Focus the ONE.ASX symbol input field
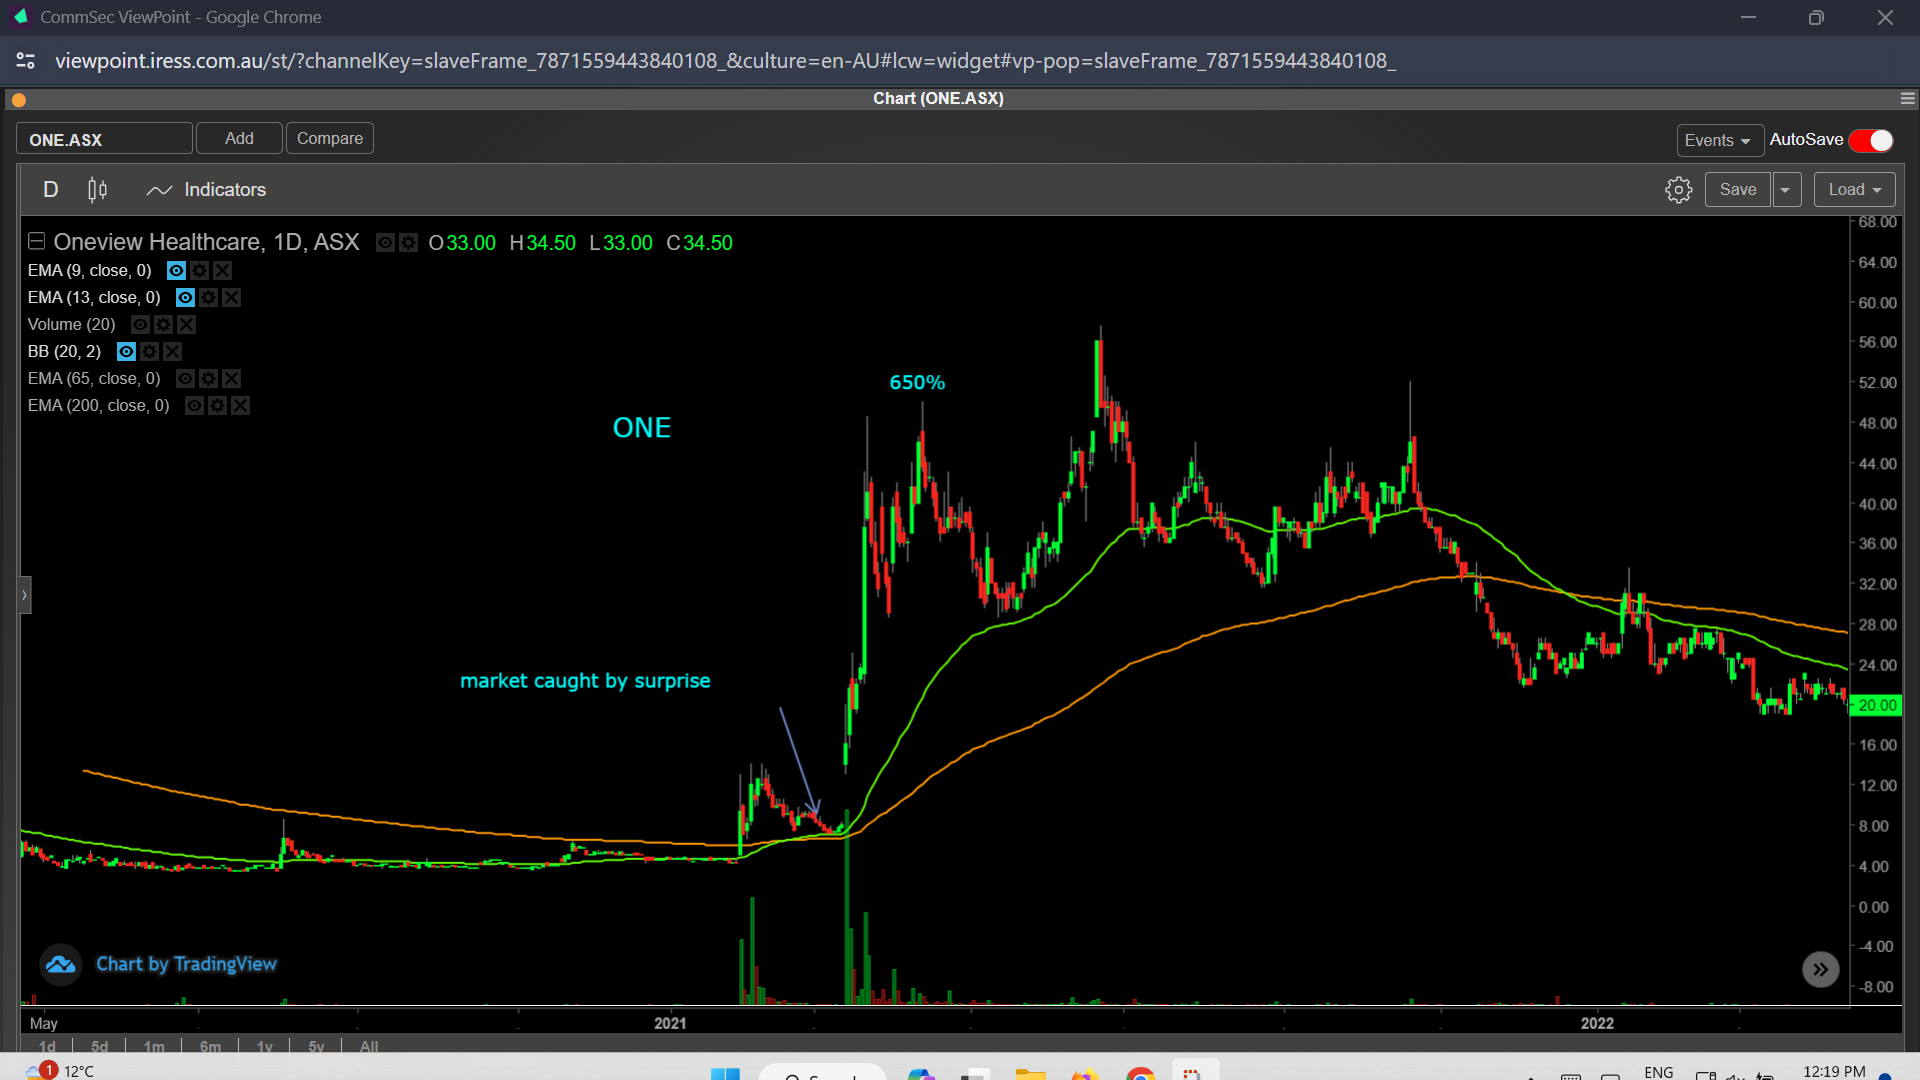Viewport: 1920px width, 1080px height. 104,139
